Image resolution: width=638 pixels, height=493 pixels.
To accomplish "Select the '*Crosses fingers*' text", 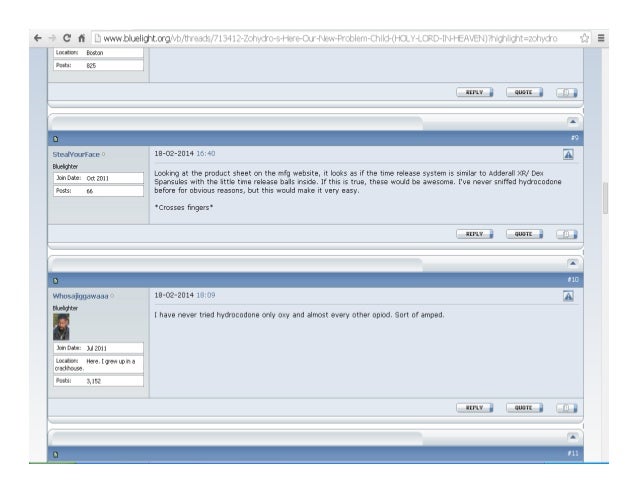I will pos(184,207).
